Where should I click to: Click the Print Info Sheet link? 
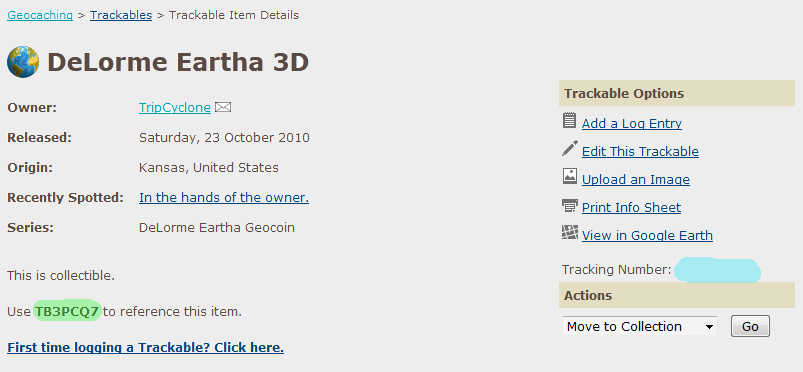pyautogui.click(x=631, y=208)
